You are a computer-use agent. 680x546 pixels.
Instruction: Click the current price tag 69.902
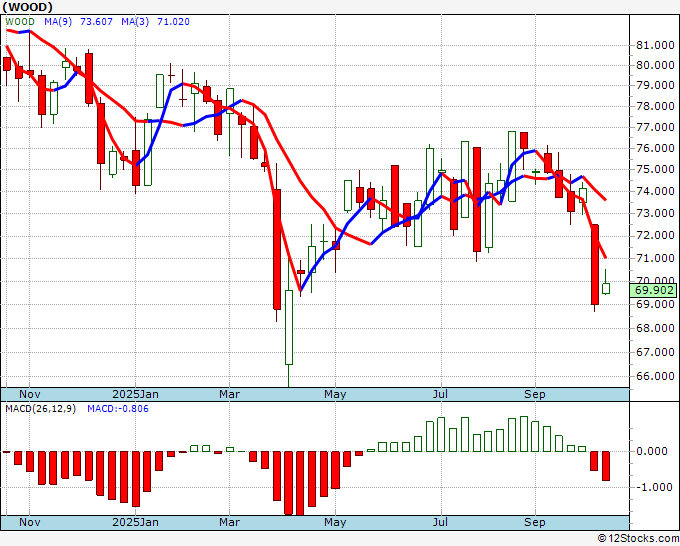[653, 290]
